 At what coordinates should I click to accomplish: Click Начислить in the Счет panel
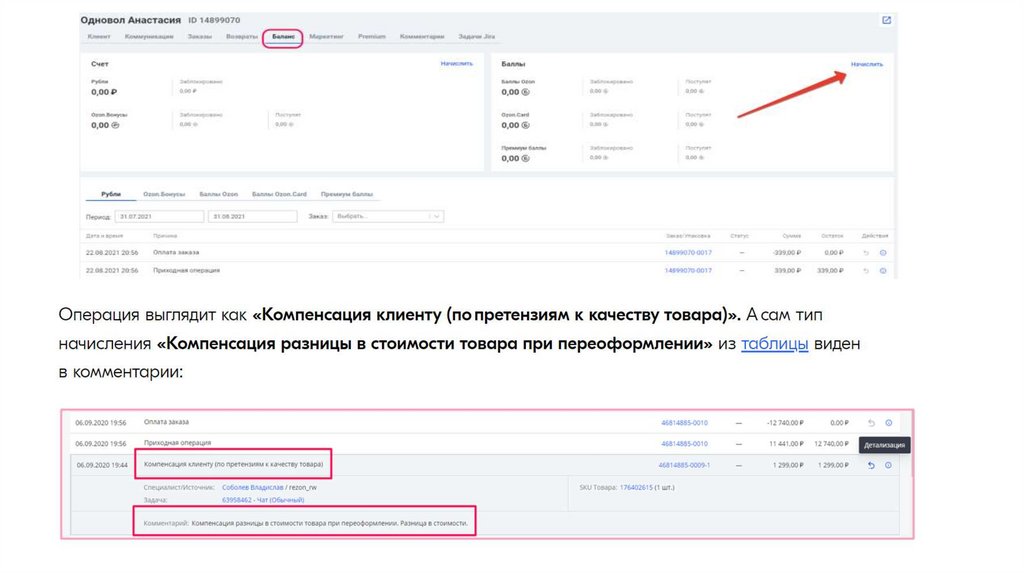coord(456,63)
